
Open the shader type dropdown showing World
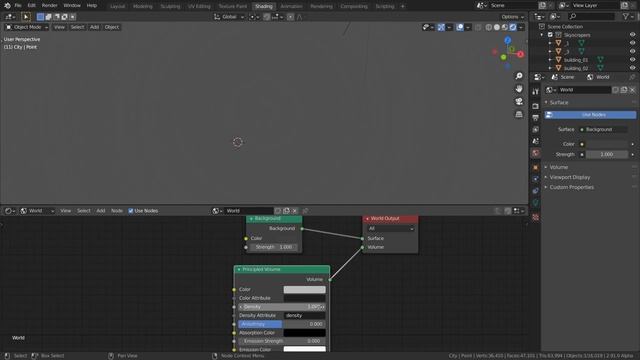(37, 211)
